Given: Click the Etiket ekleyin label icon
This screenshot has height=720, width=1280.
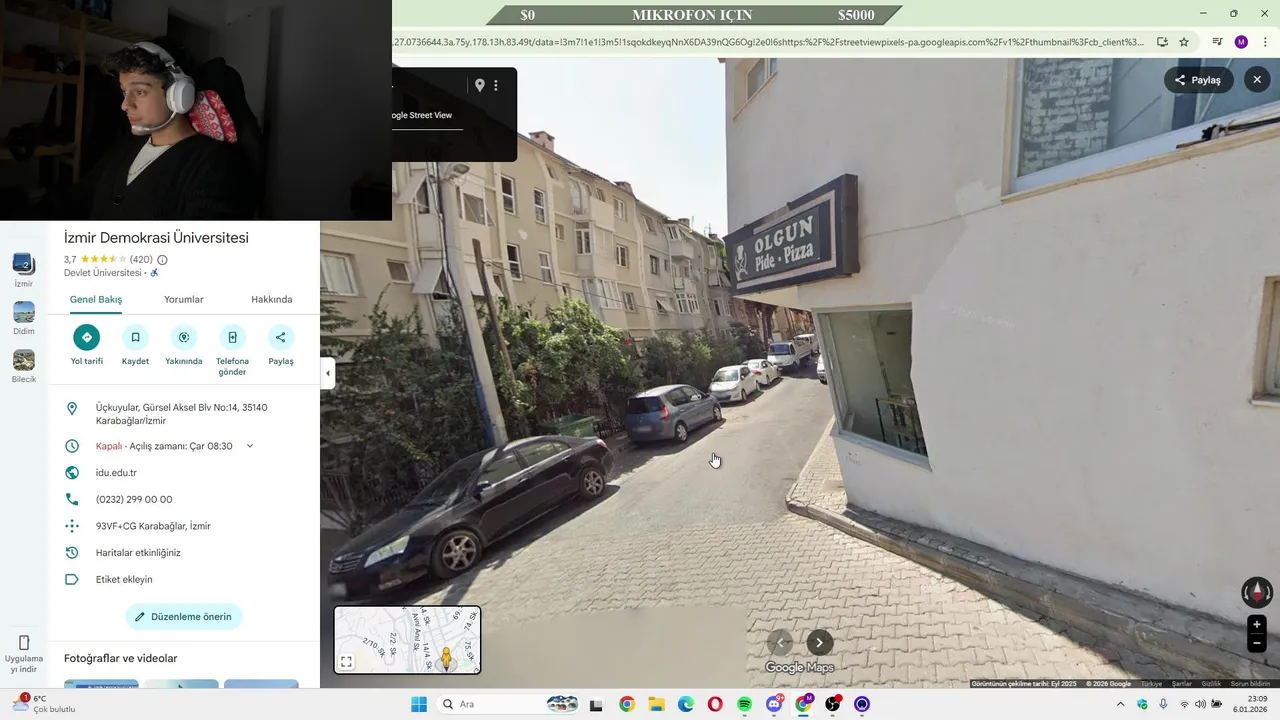Looking at the screenshot, I should [x=72, y=579].
